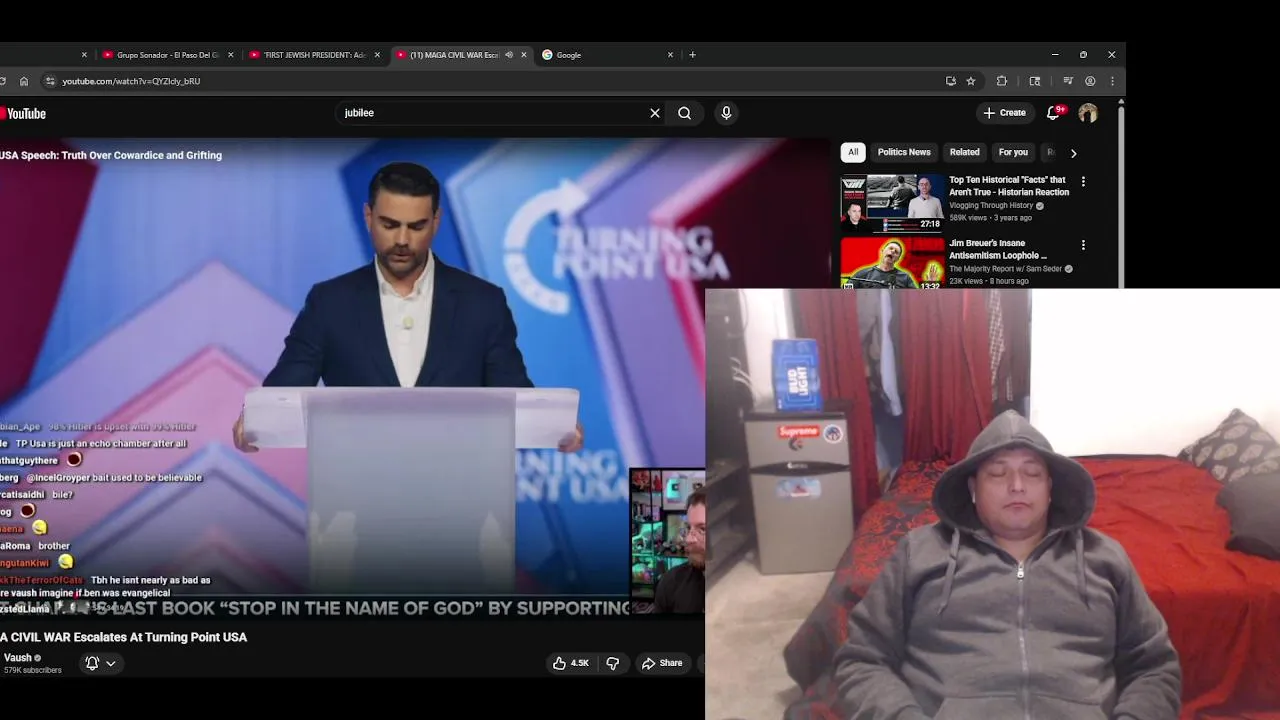Open the browser extensions puzzle icon
This screenshot has height=720, width=1280.
1001,81
